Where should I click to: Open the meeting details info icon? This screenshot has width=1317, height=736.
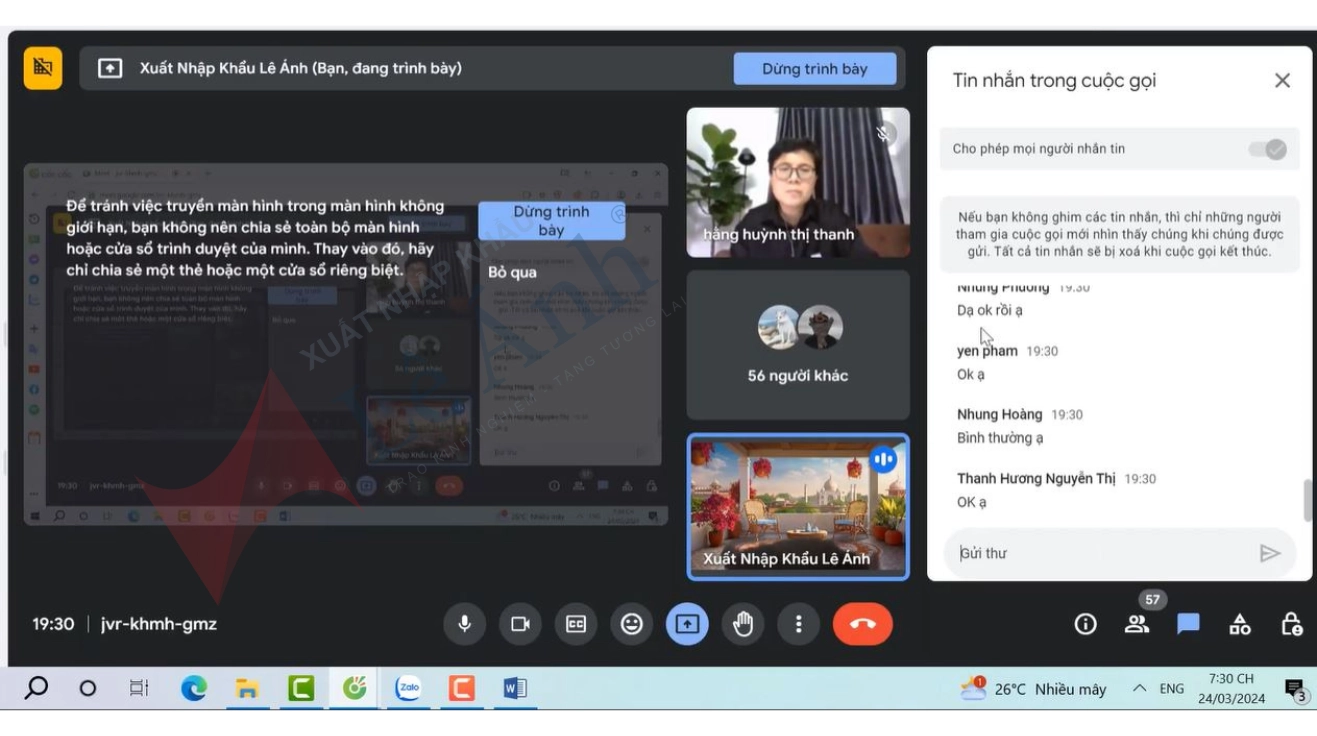1085,624
